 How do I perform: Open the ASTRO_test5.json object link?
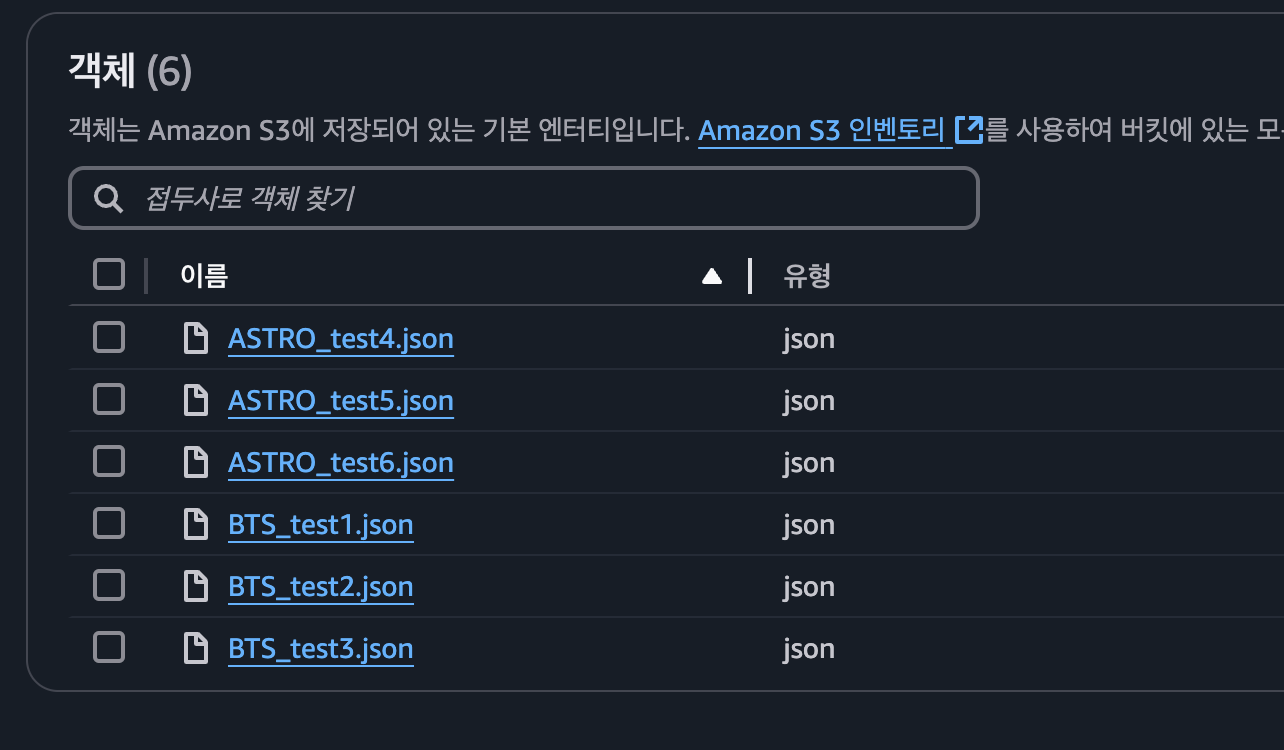point(341,401)
